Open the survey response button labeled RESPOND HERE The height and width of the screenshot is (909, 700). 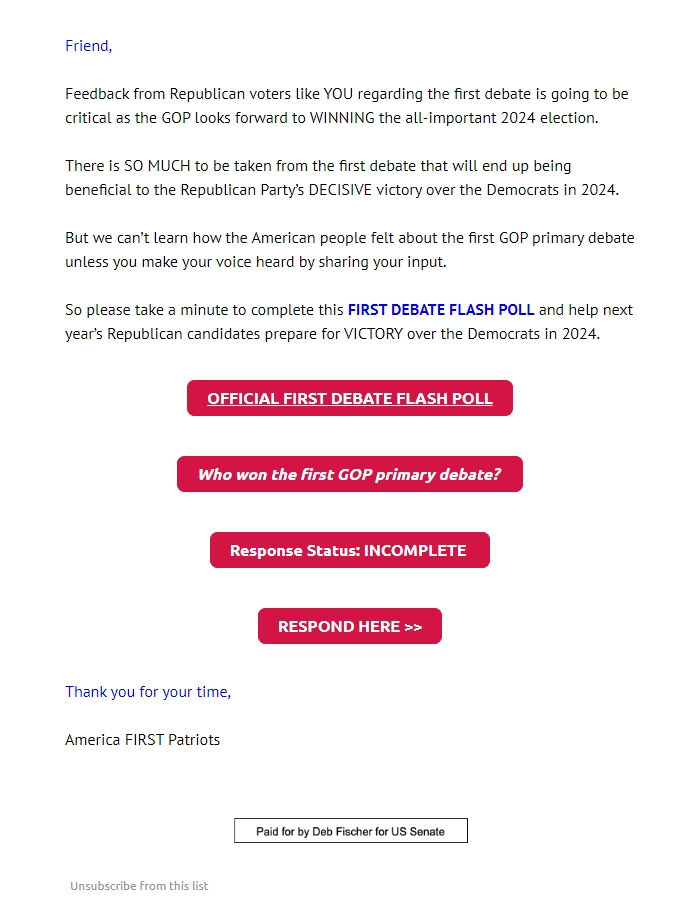coord(349,626)
